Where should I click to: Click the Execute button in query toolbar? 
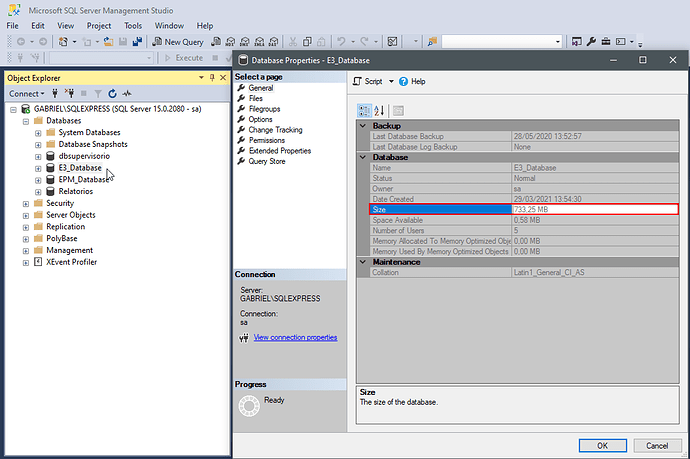click(x=184, y=58)
